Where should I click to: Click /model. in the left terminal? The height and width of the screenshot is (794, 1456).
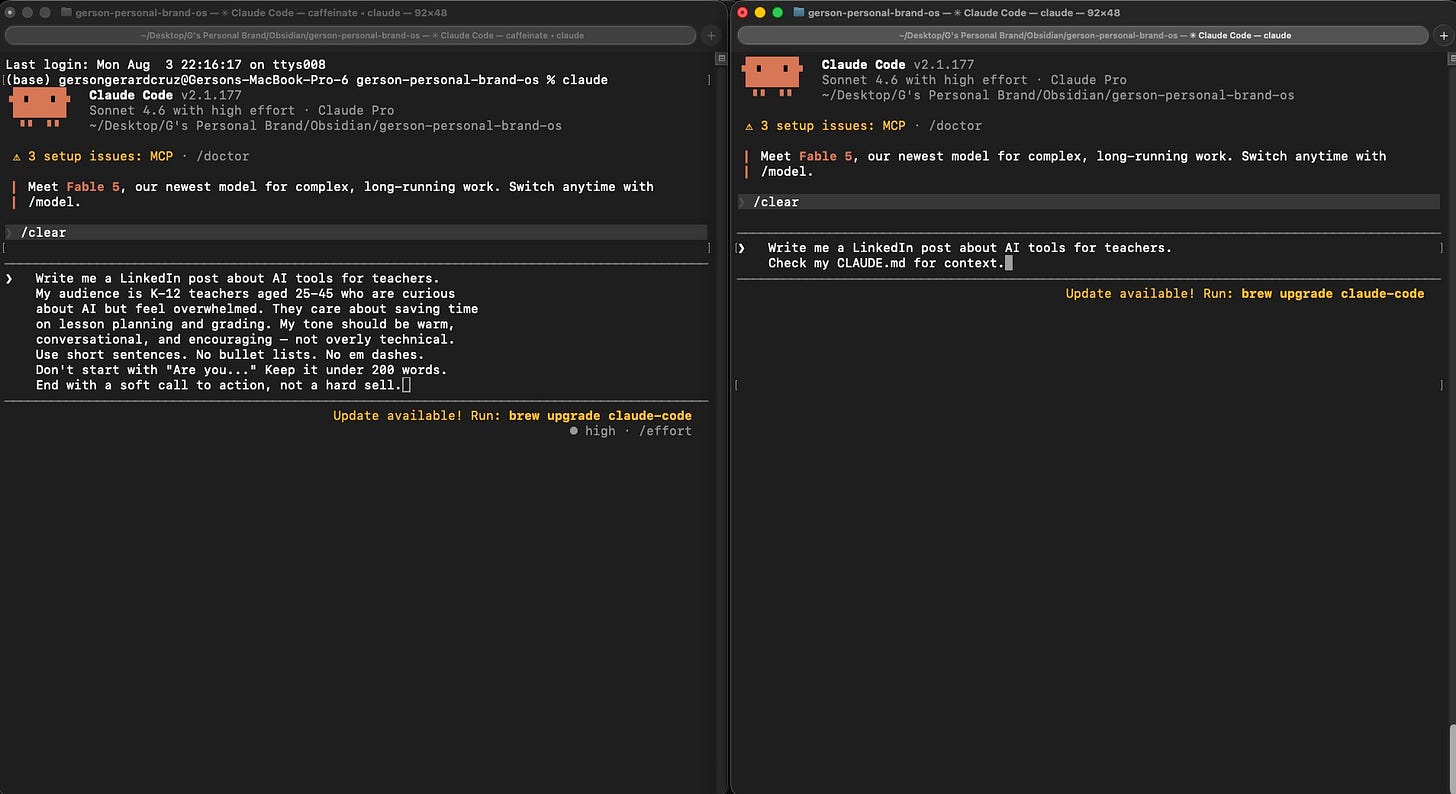[x=54, y=202]
